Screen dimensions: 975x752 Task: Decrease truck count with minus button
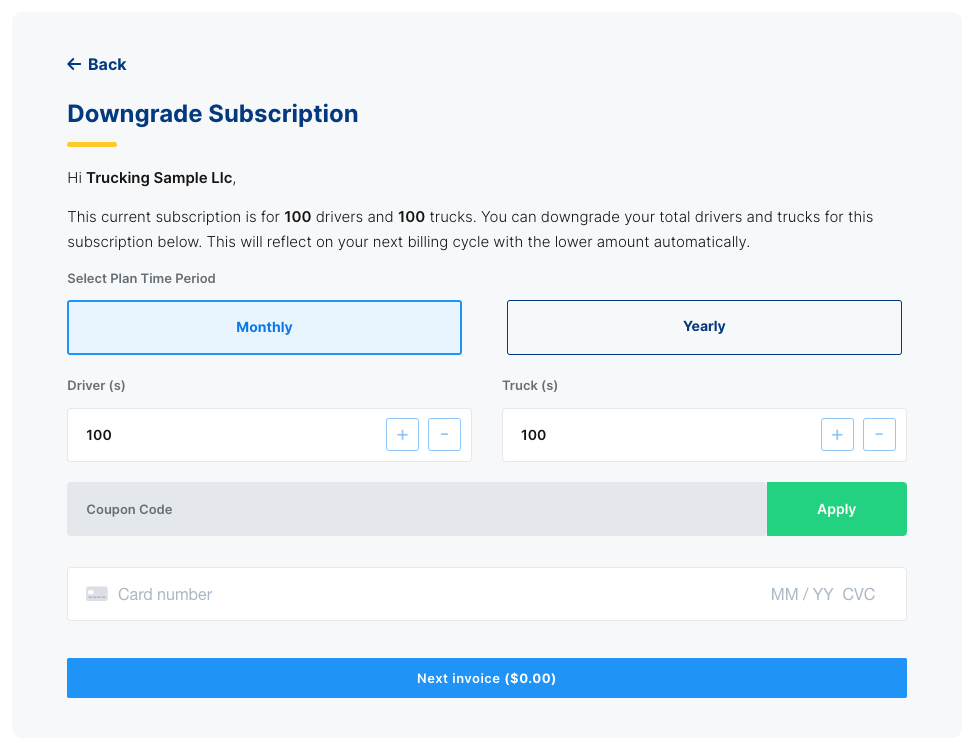tap(879, 434)
